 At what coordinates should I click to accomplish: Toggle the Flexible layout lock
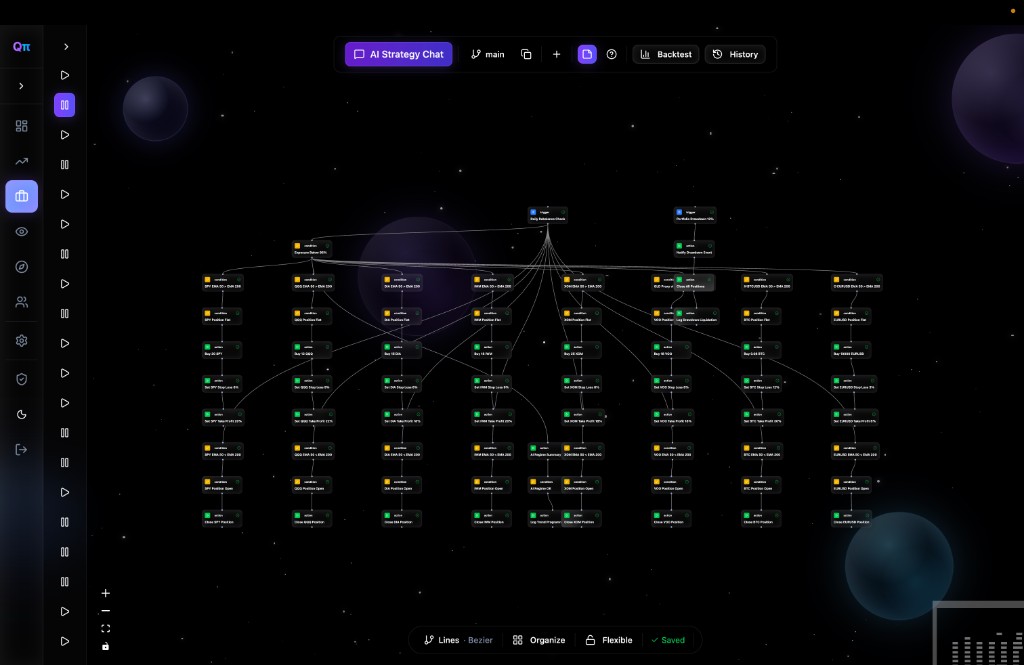click(608, 640)
